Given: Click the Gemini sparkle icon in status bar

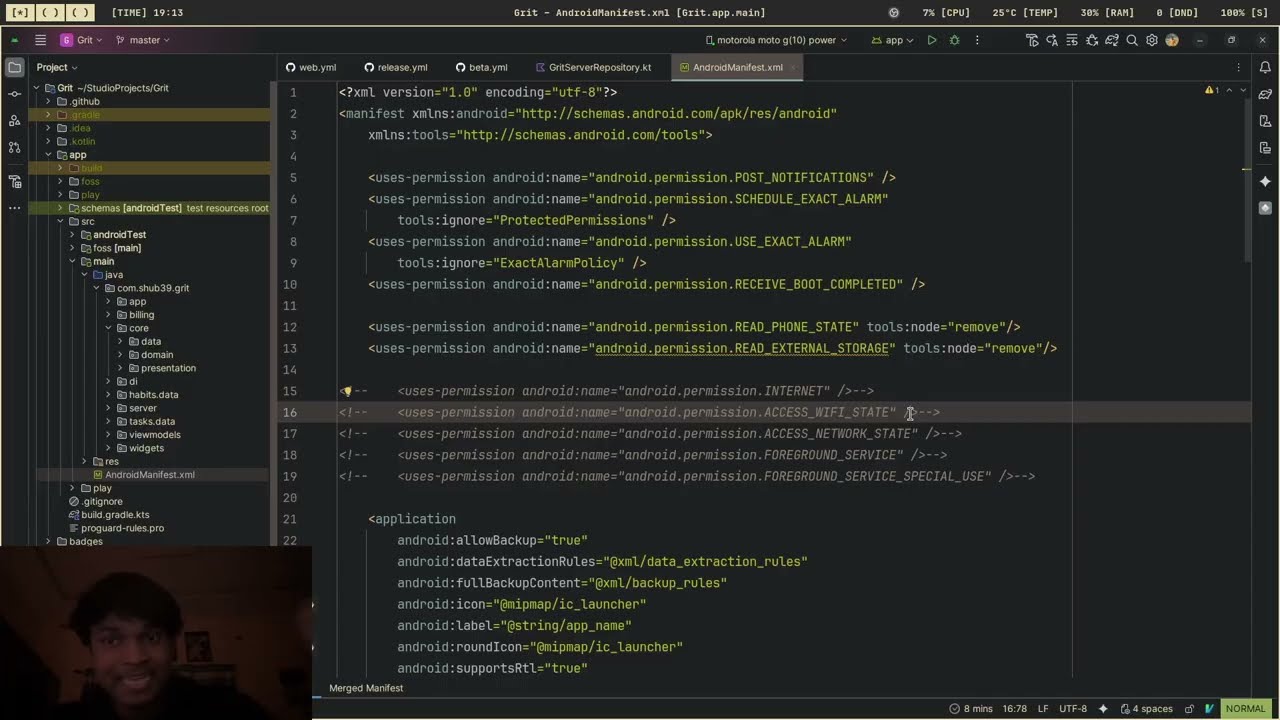Looking at the screenshot, I should click(1103, 708).
